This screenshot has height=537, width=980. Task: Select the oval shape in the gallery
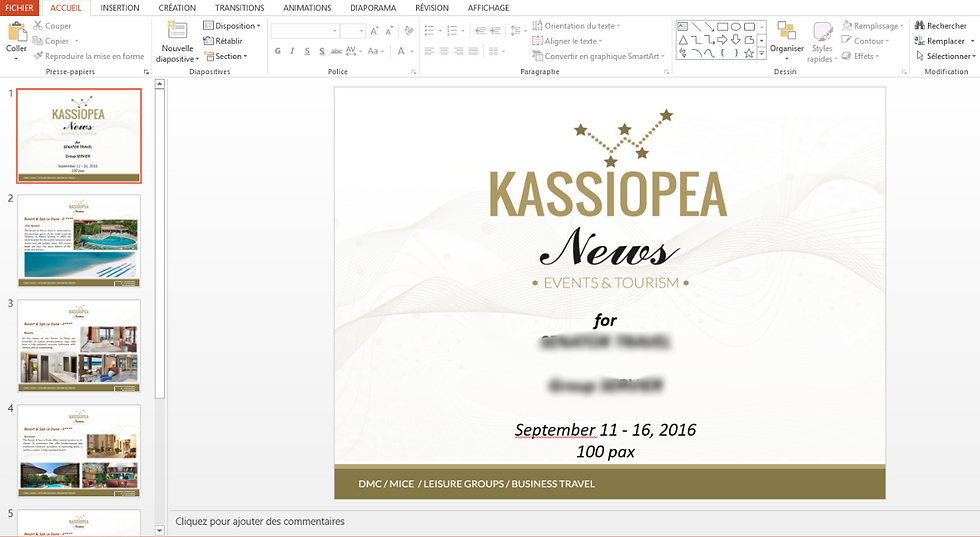(x=736, y=26)
